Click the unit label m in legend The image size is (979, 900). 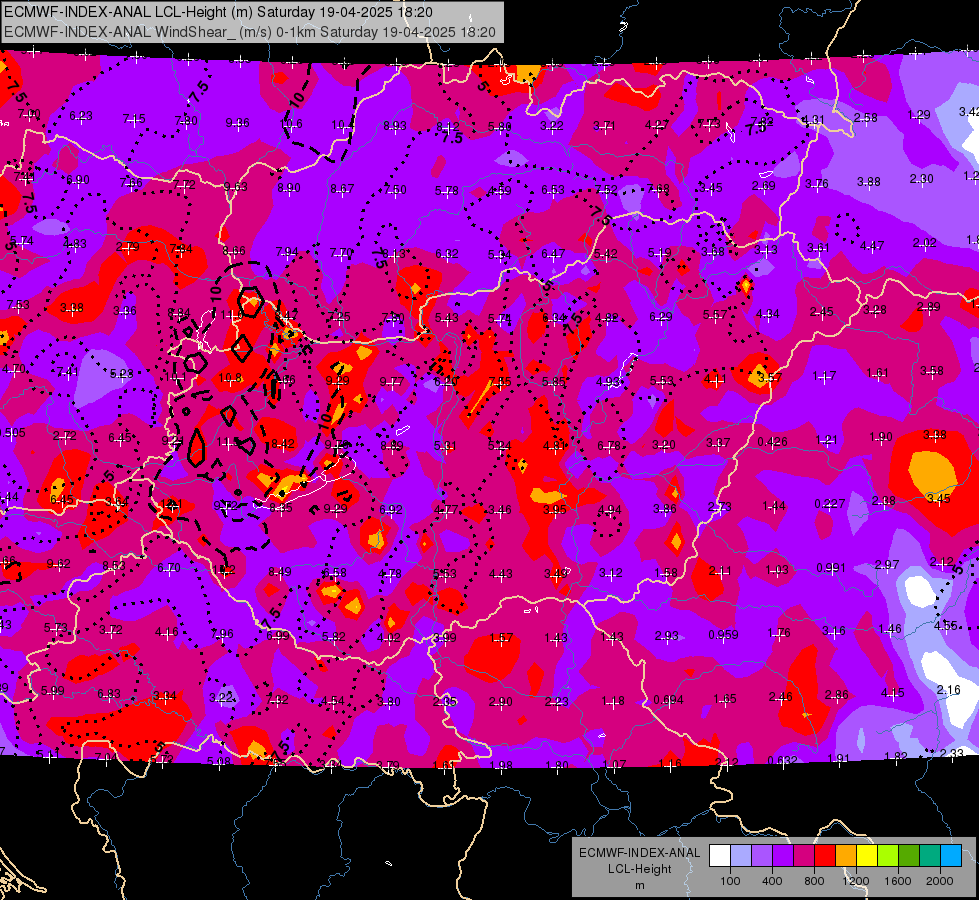639,885
